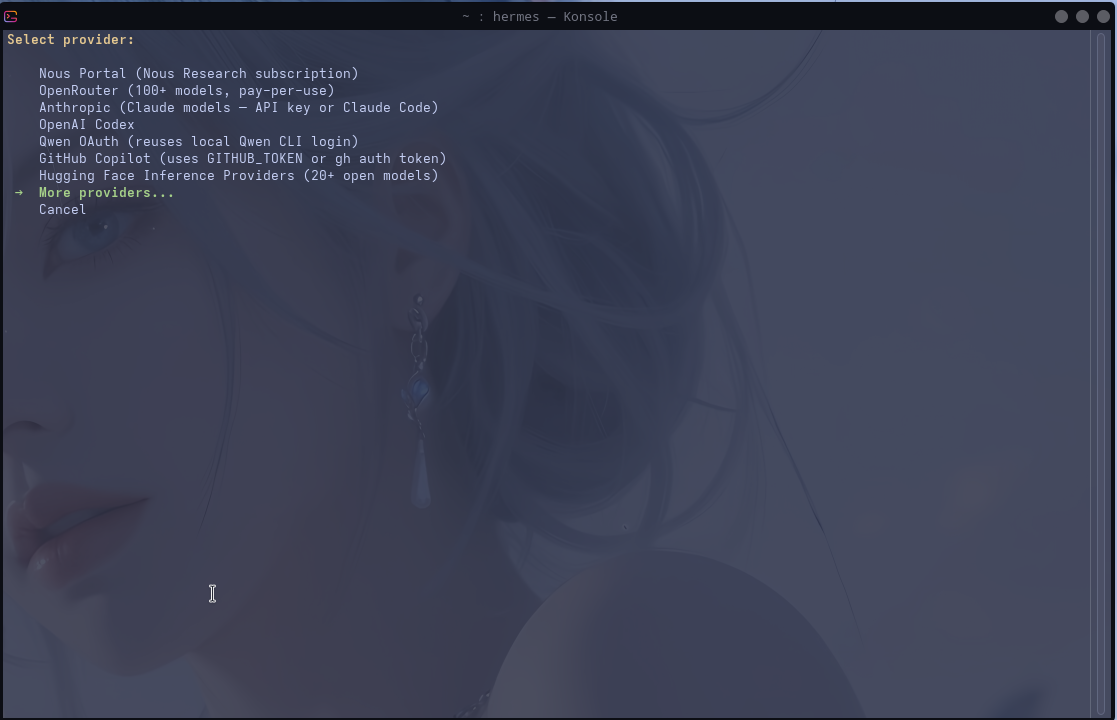Select the Qwen OAuth provider entry
Viewport: 1117px width, 720px height.
click(198, 142)
